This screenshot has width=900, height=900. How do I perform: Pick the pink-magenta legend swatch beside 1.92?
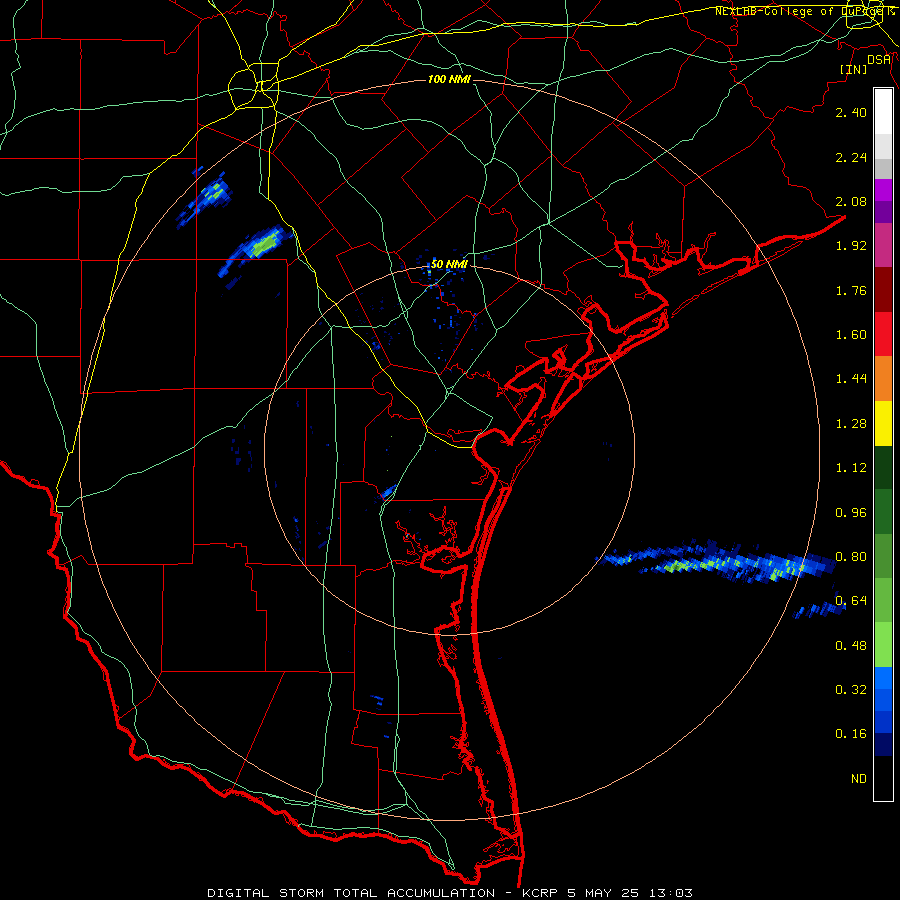click(883, 246)
